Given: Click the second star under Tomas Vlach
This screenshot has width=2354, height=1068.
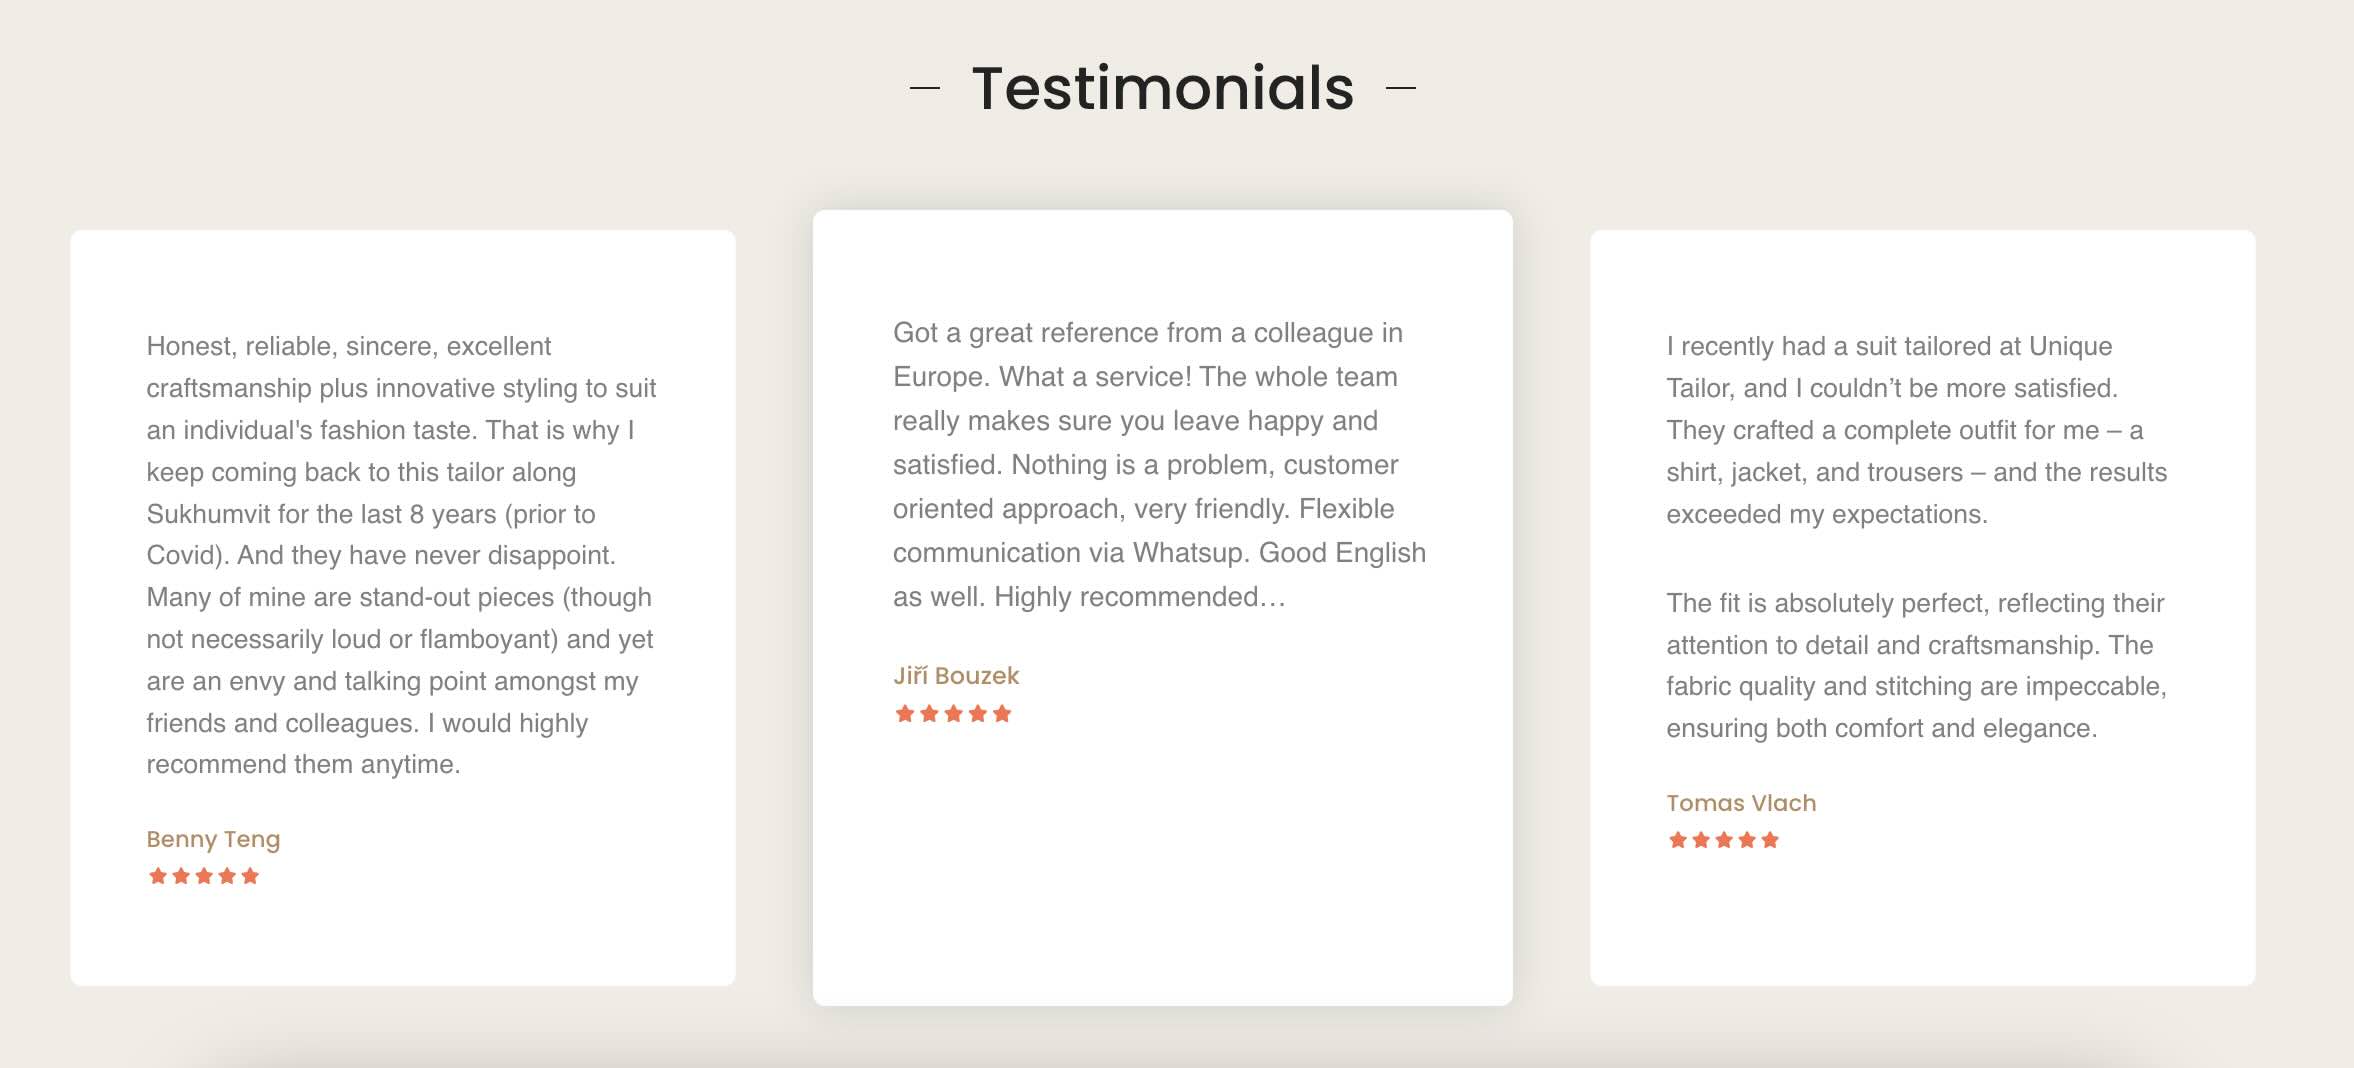Looking at the screenshot, I should tap(1701, 840).
